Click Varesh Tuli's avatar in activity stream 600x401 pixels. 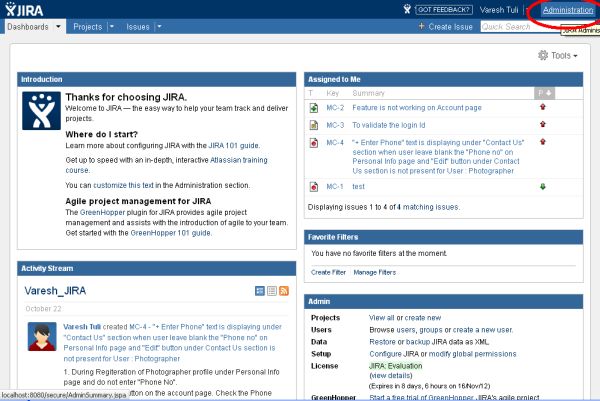(42, 336)
